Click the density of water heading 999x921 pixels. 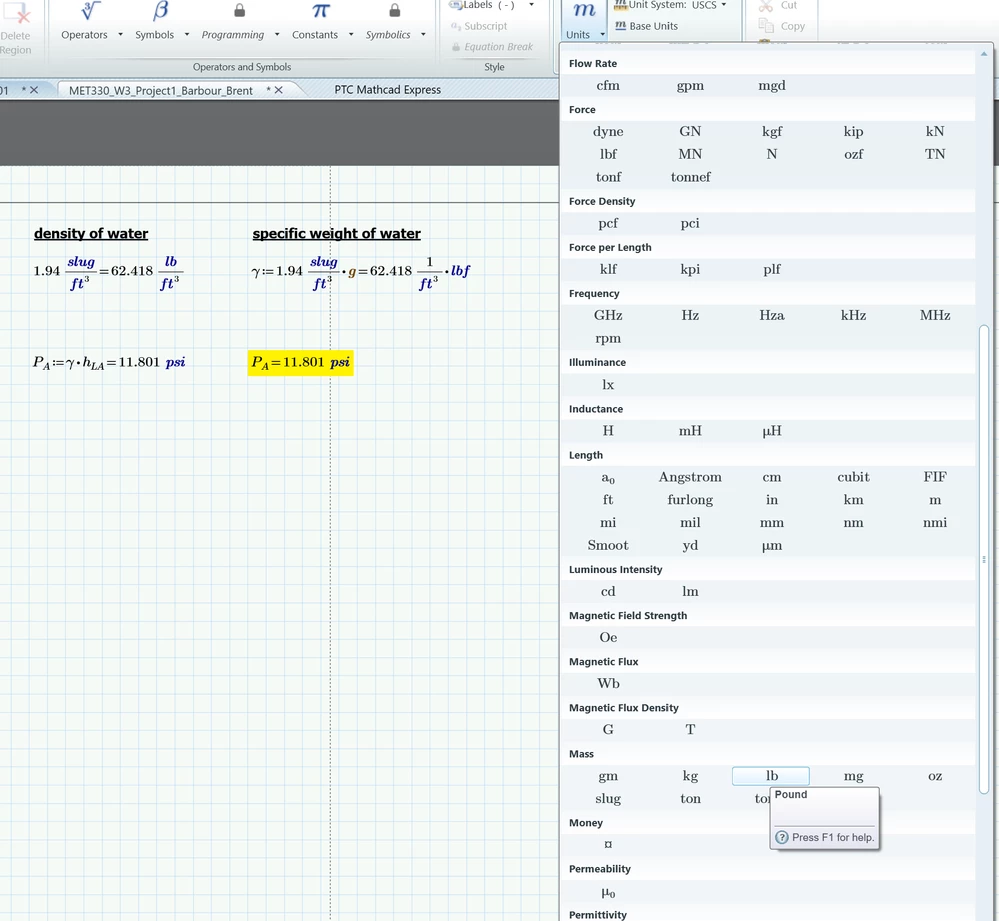(x=90, y=234)
